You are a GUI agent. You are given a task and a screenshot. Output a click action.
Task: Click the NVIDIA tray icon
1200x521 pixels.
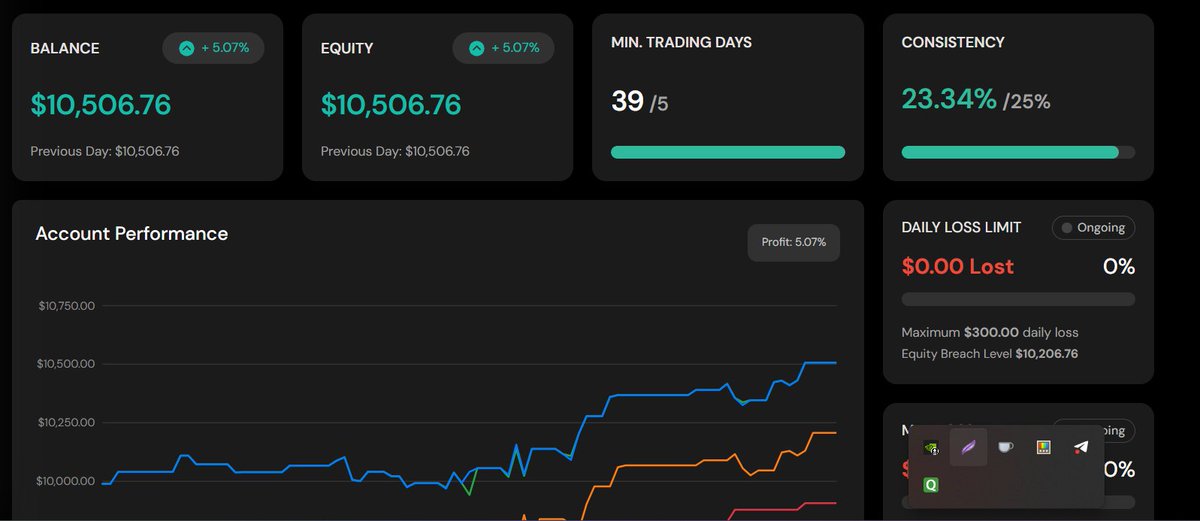point(930,448)
